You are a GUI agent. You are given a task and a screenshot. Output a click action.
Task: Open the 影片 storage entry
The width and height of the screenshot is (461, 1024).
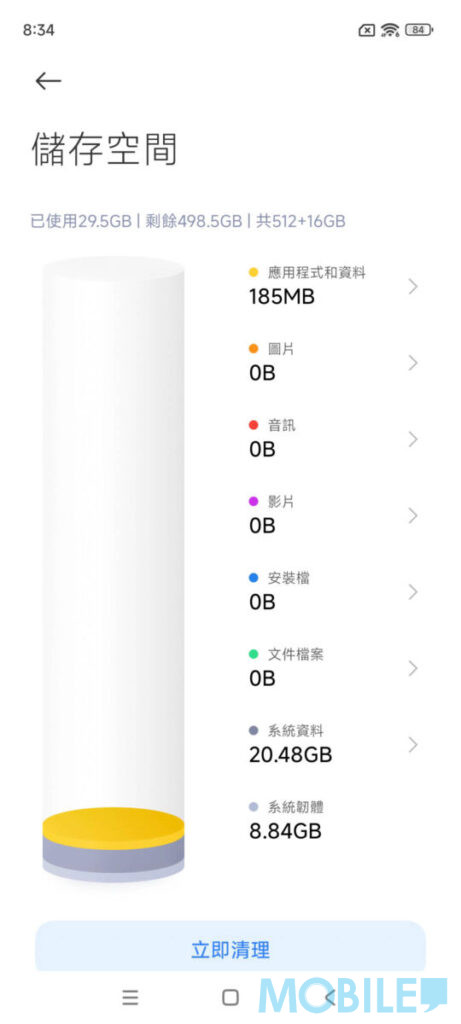click(x=333, y=515)
